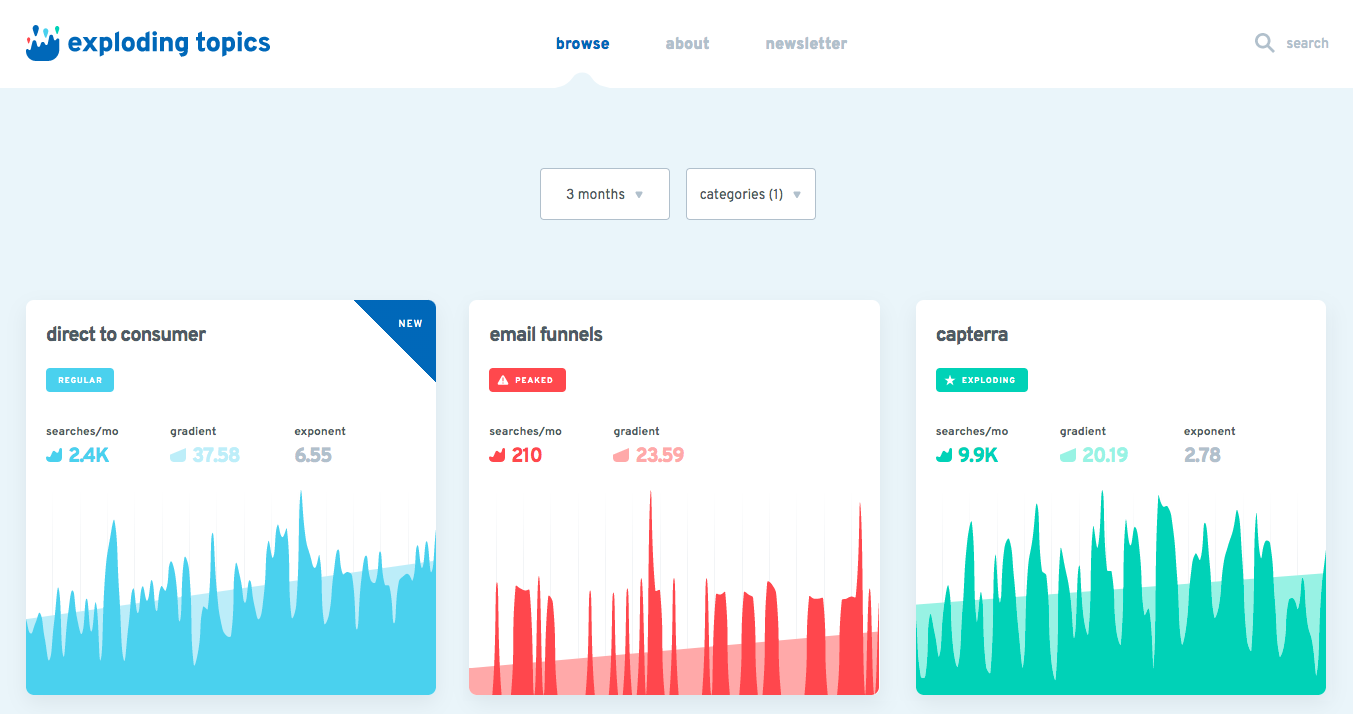This screenshot has height=714, width=1353.
Task: Click searches icon next to 210
Action: tap(497, 456)
